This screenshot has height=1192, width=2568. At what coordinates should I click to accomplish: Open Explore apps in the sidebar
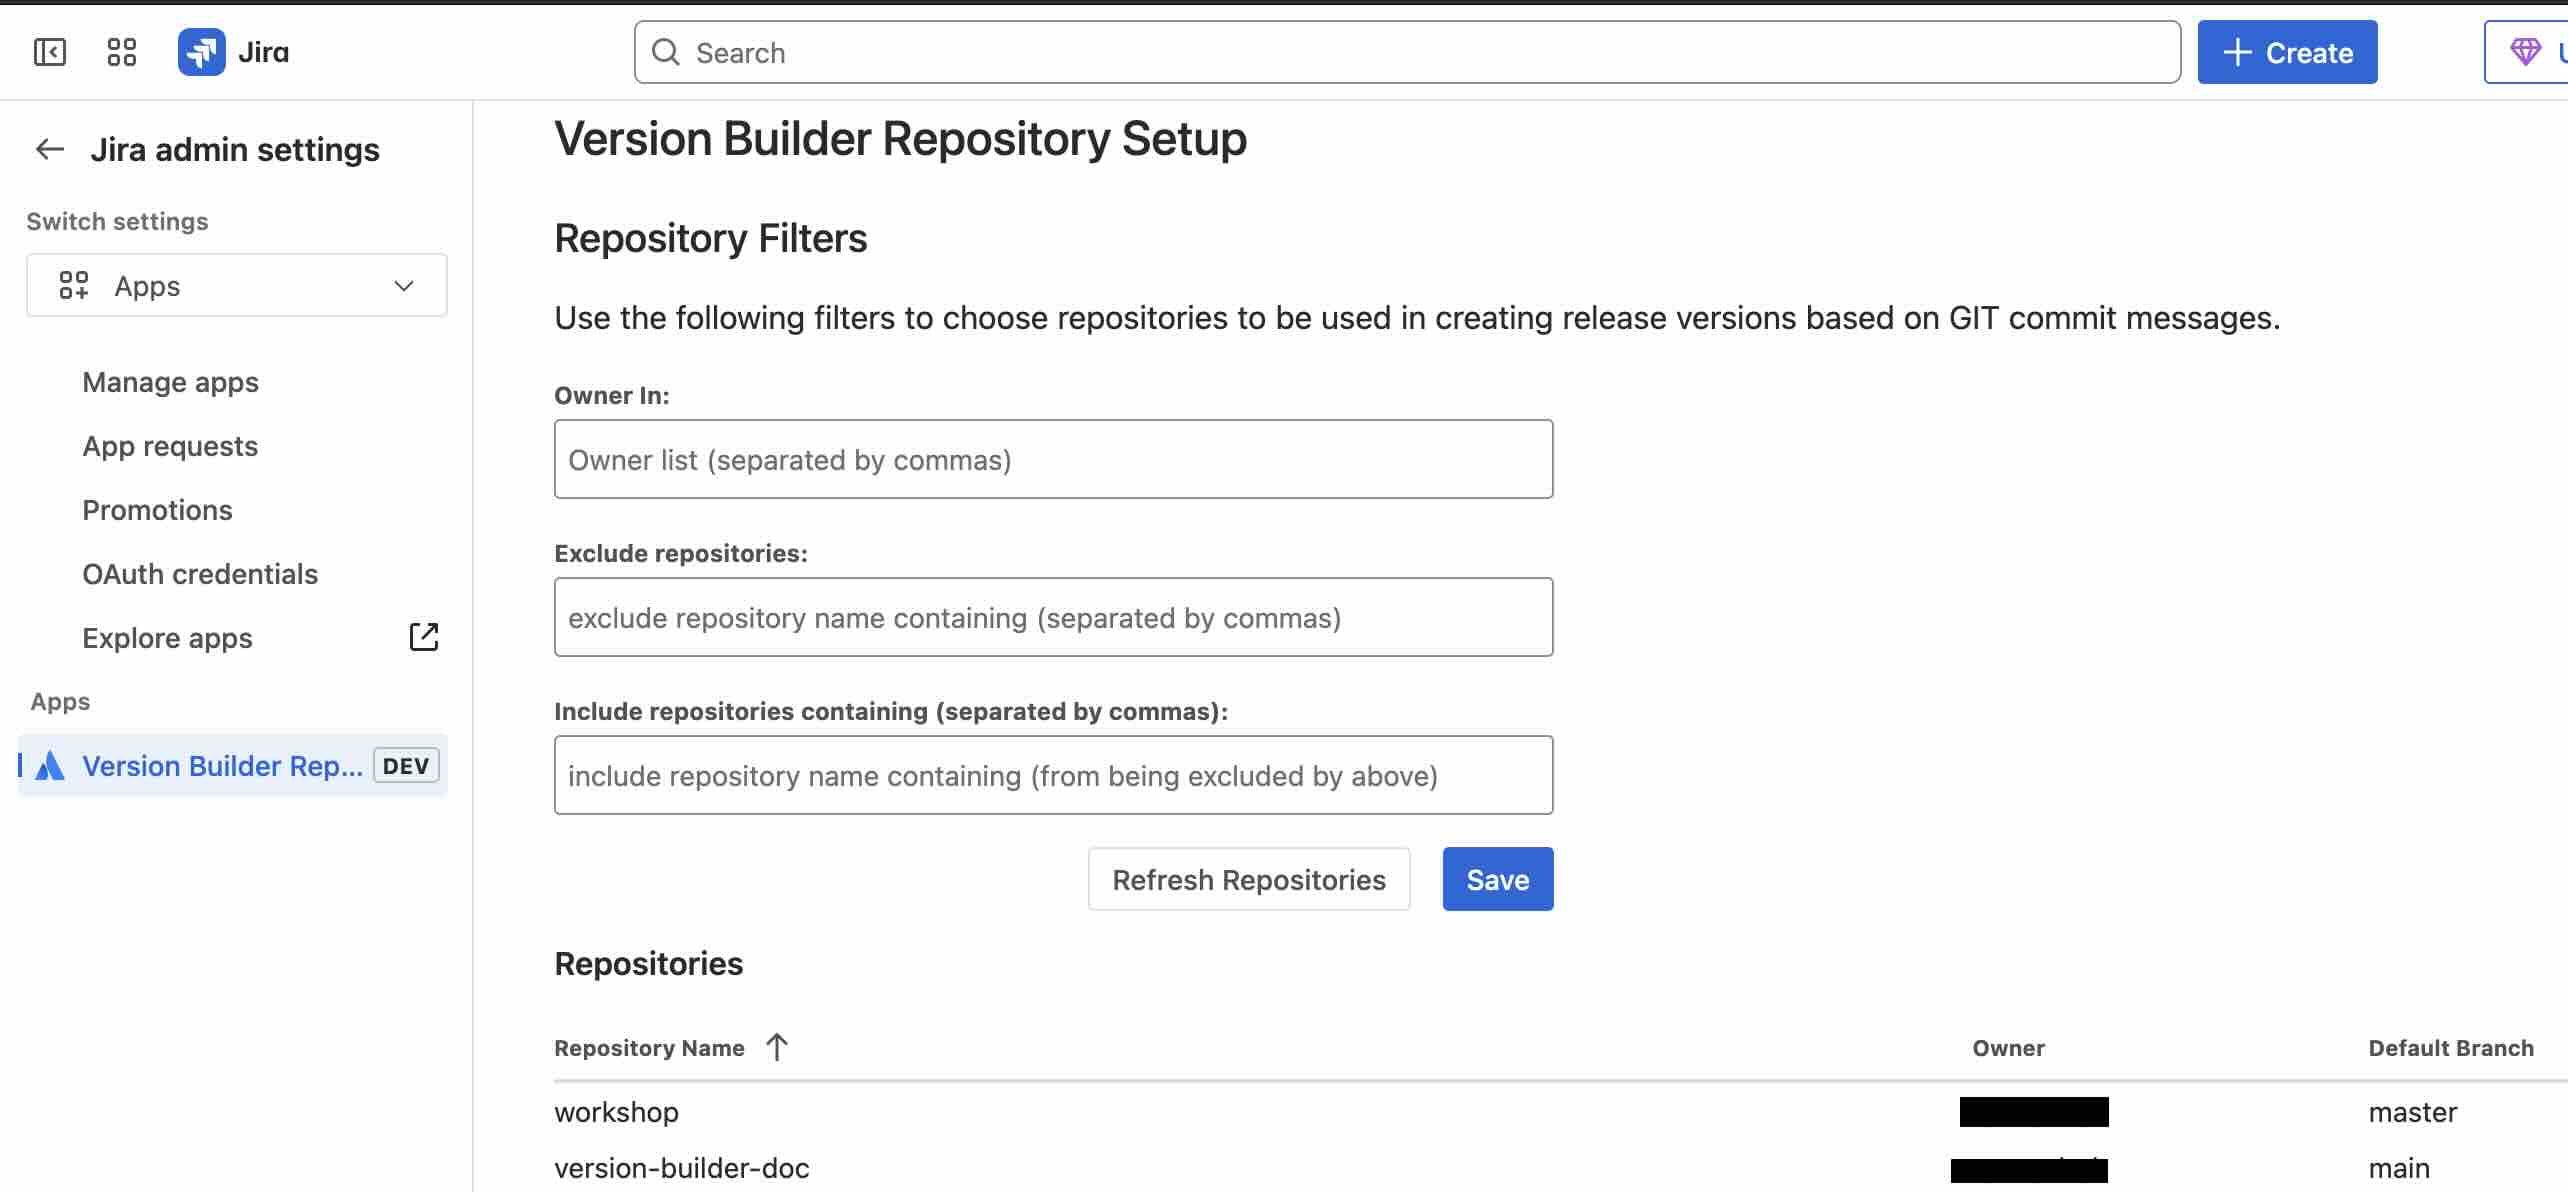click(x=167, y=638)
